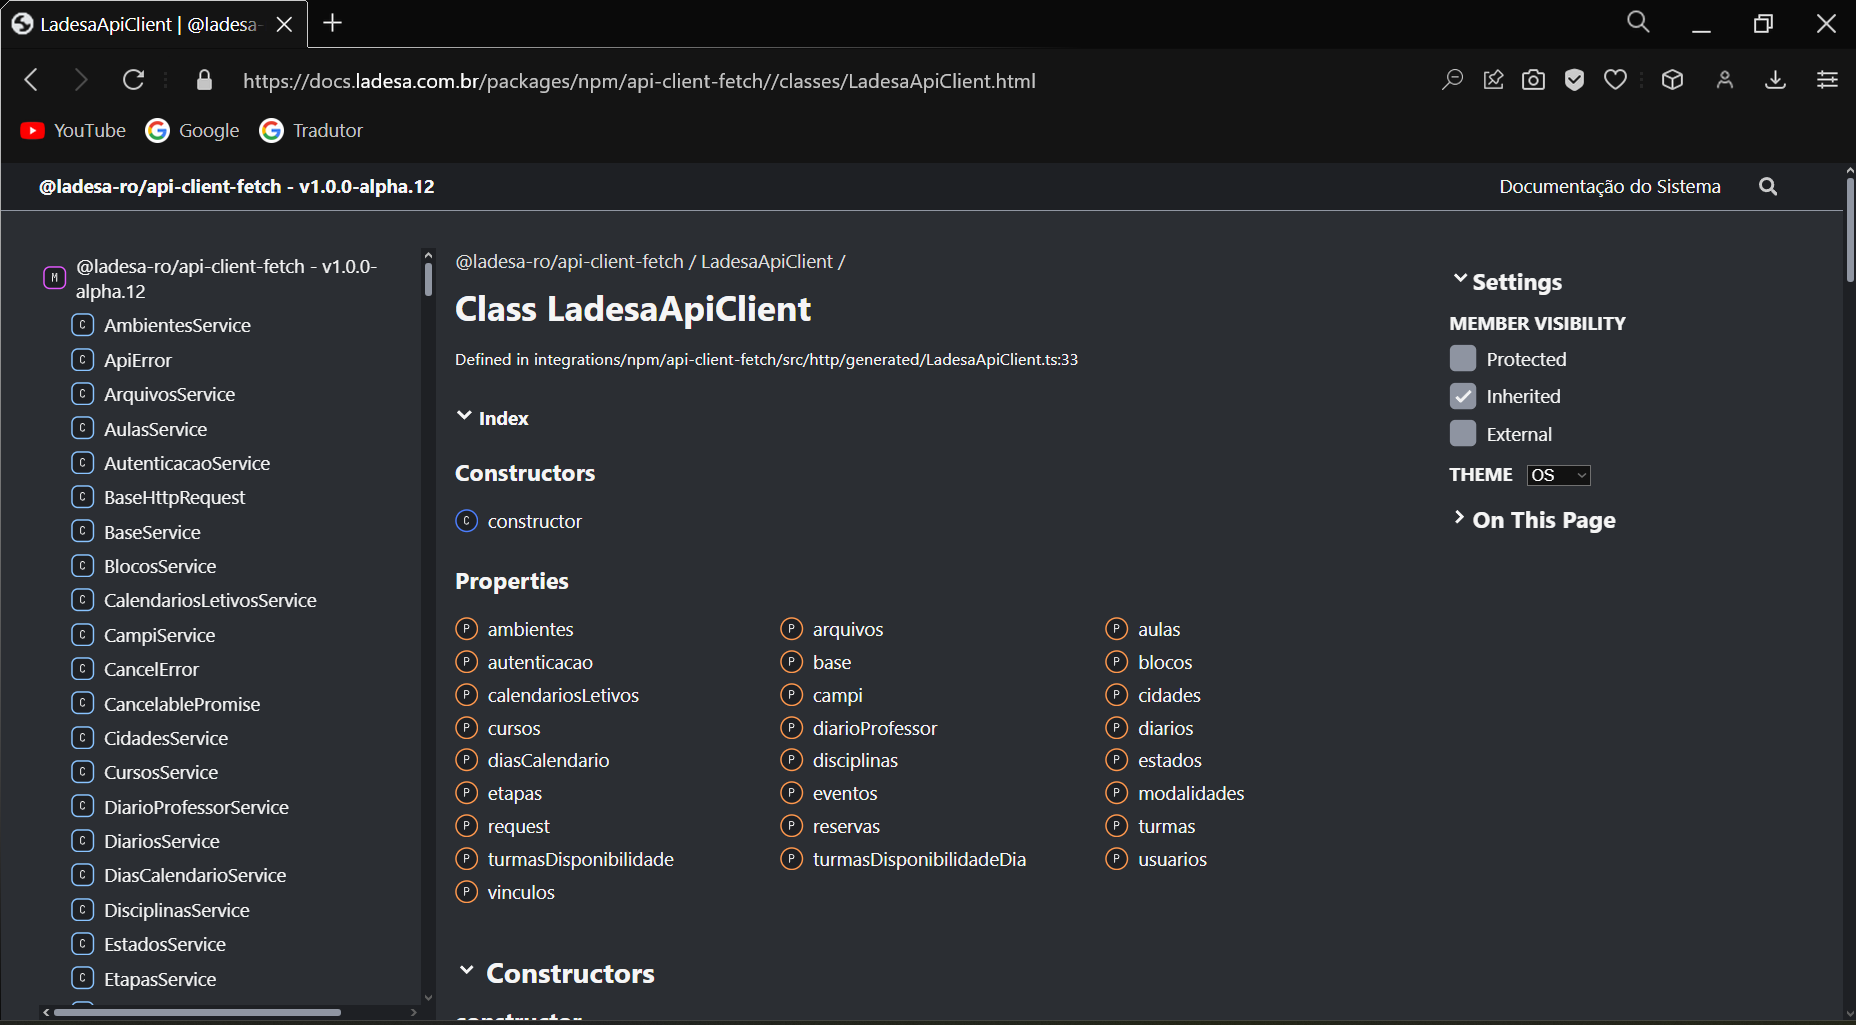Jump to diarioProfessor property
The height and width of the screenshot is (1025, 1856).
[x=860, y=728]
